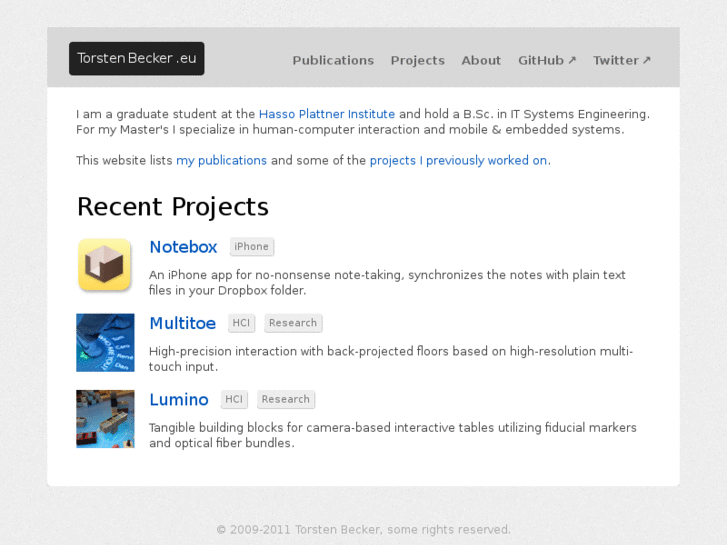Select the HCI tag beside Lumino

pos(234,400)
